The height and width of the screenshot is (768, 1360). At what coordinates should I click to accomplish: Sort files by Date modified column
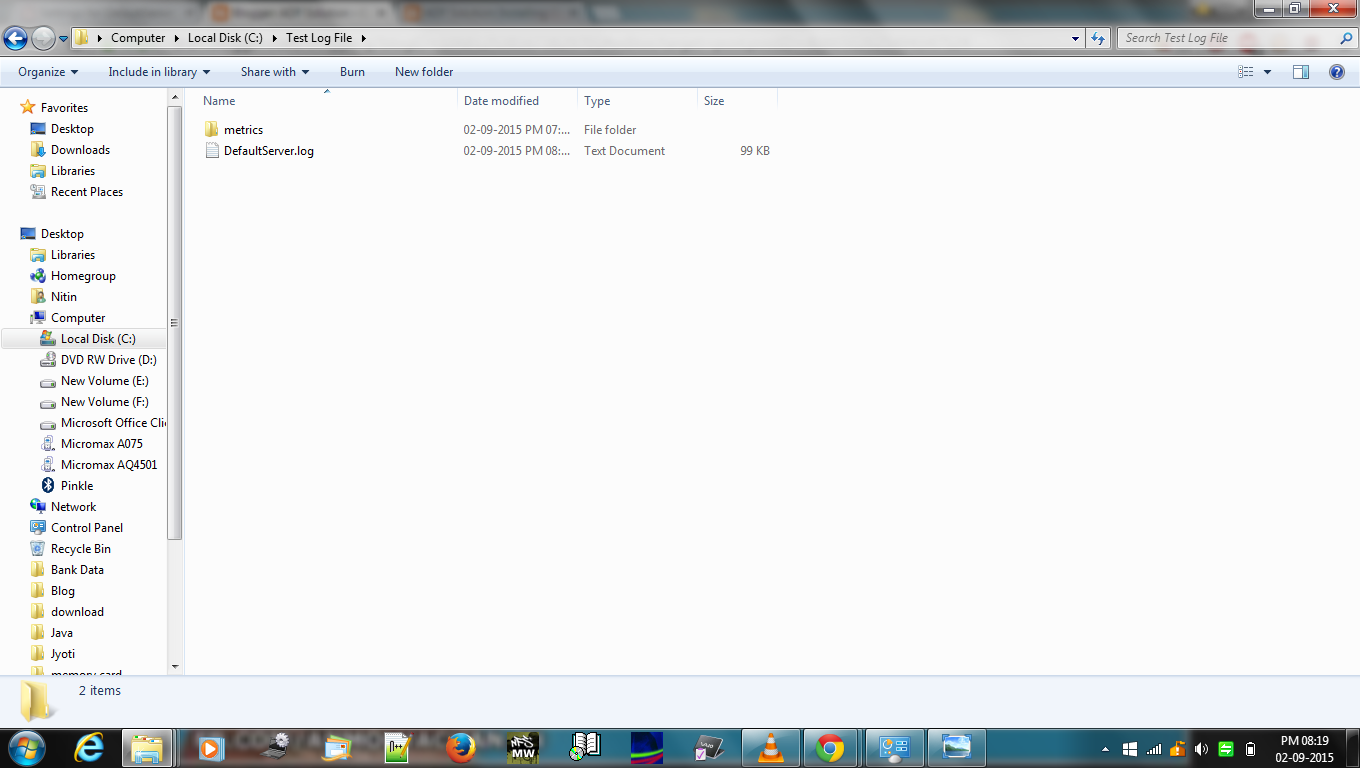point(518,101)
